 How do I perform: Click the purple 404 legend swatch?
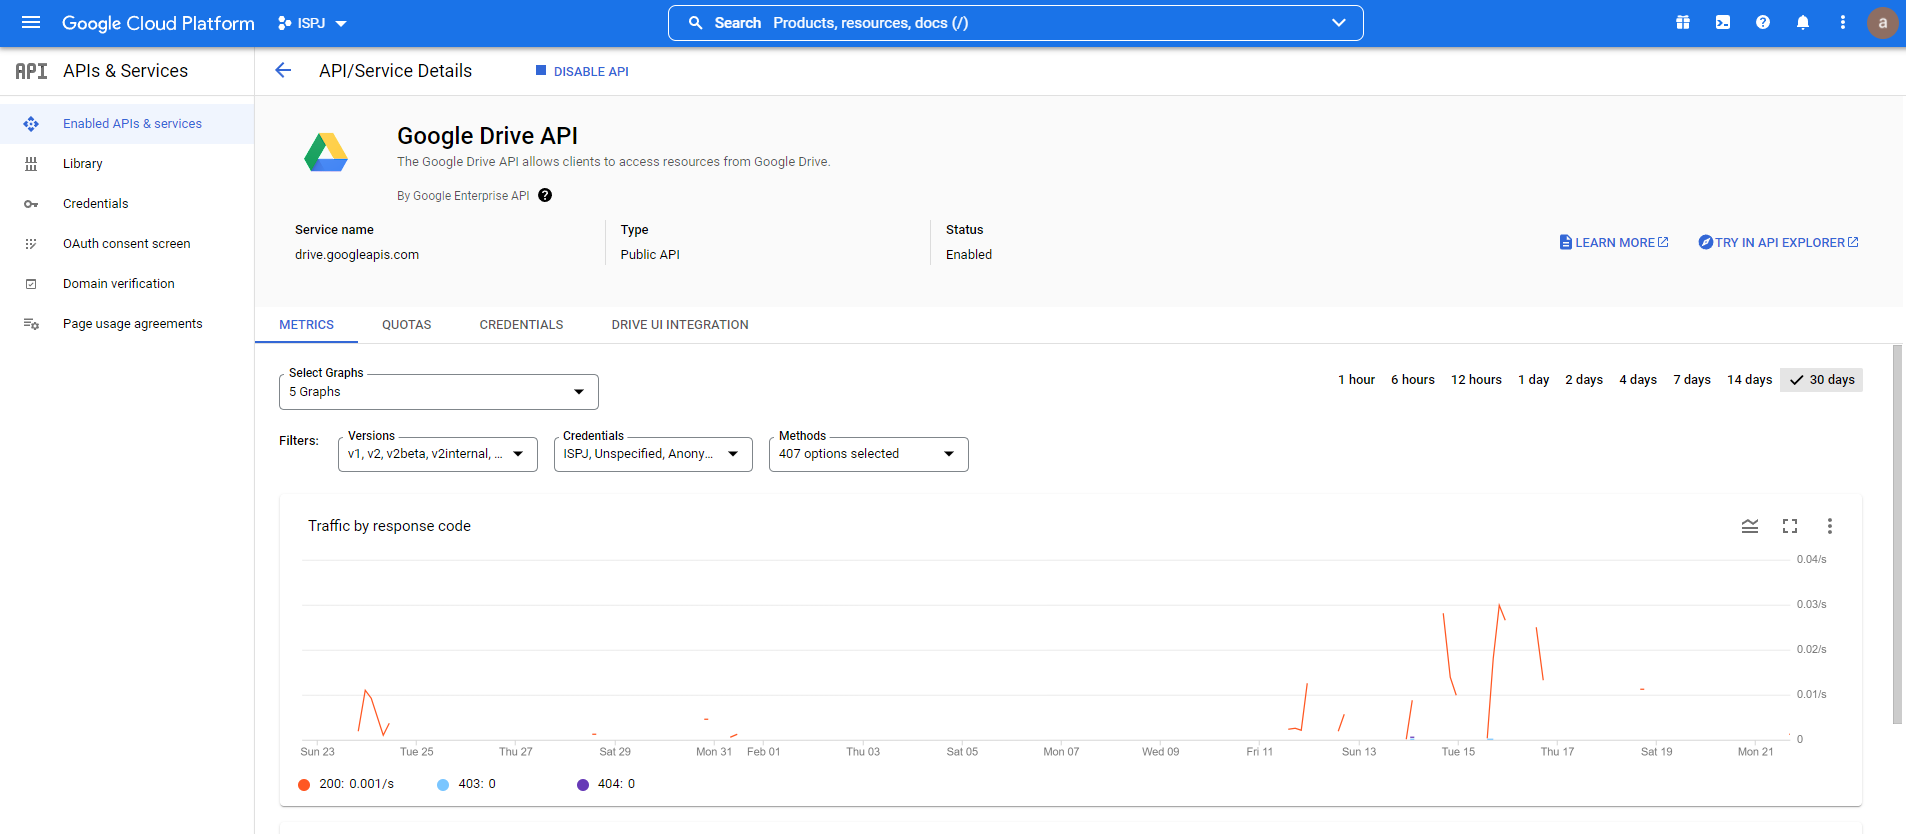(x=583, y=785)
